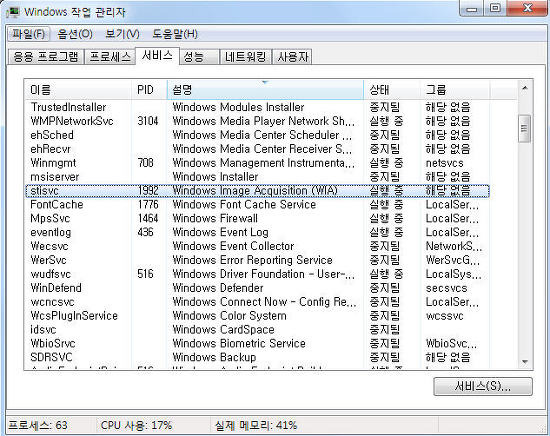Screen dimensions: 550x436
Task: Click the scrollbar up arrow
Action: pyautogui.click(x=525, y=88)
